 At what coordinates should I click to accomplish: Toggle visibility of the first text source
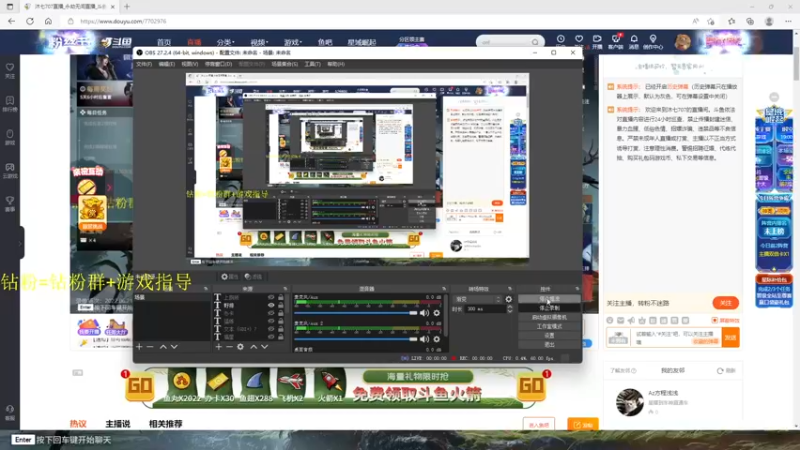click(271, 297)
